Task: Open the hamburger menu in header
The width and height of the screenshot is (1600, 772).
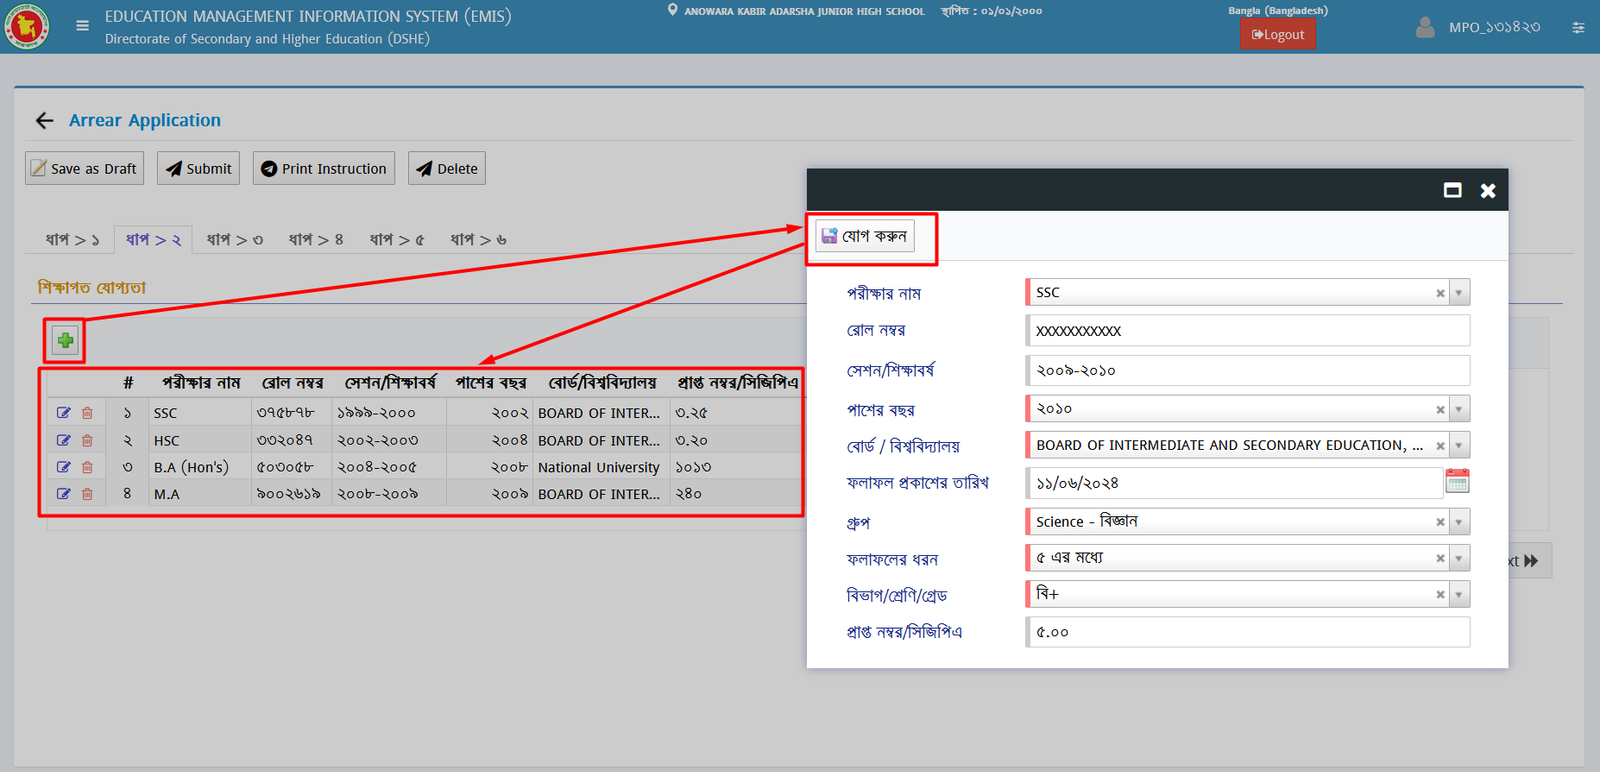Action: click(x=83, y=26)
